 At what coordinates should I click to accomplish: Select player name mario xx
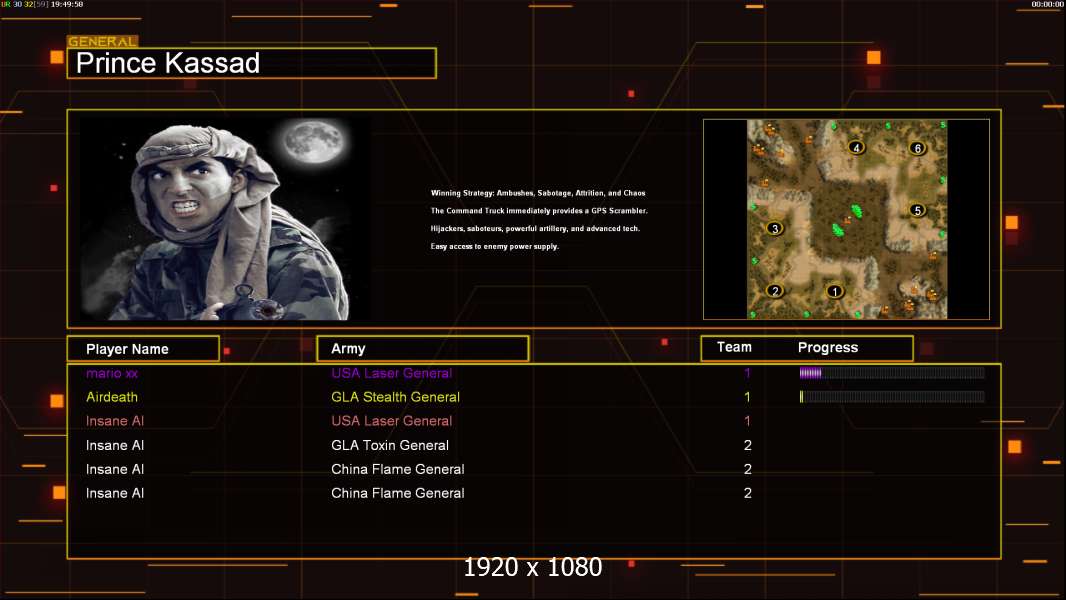tap(112, 373)
